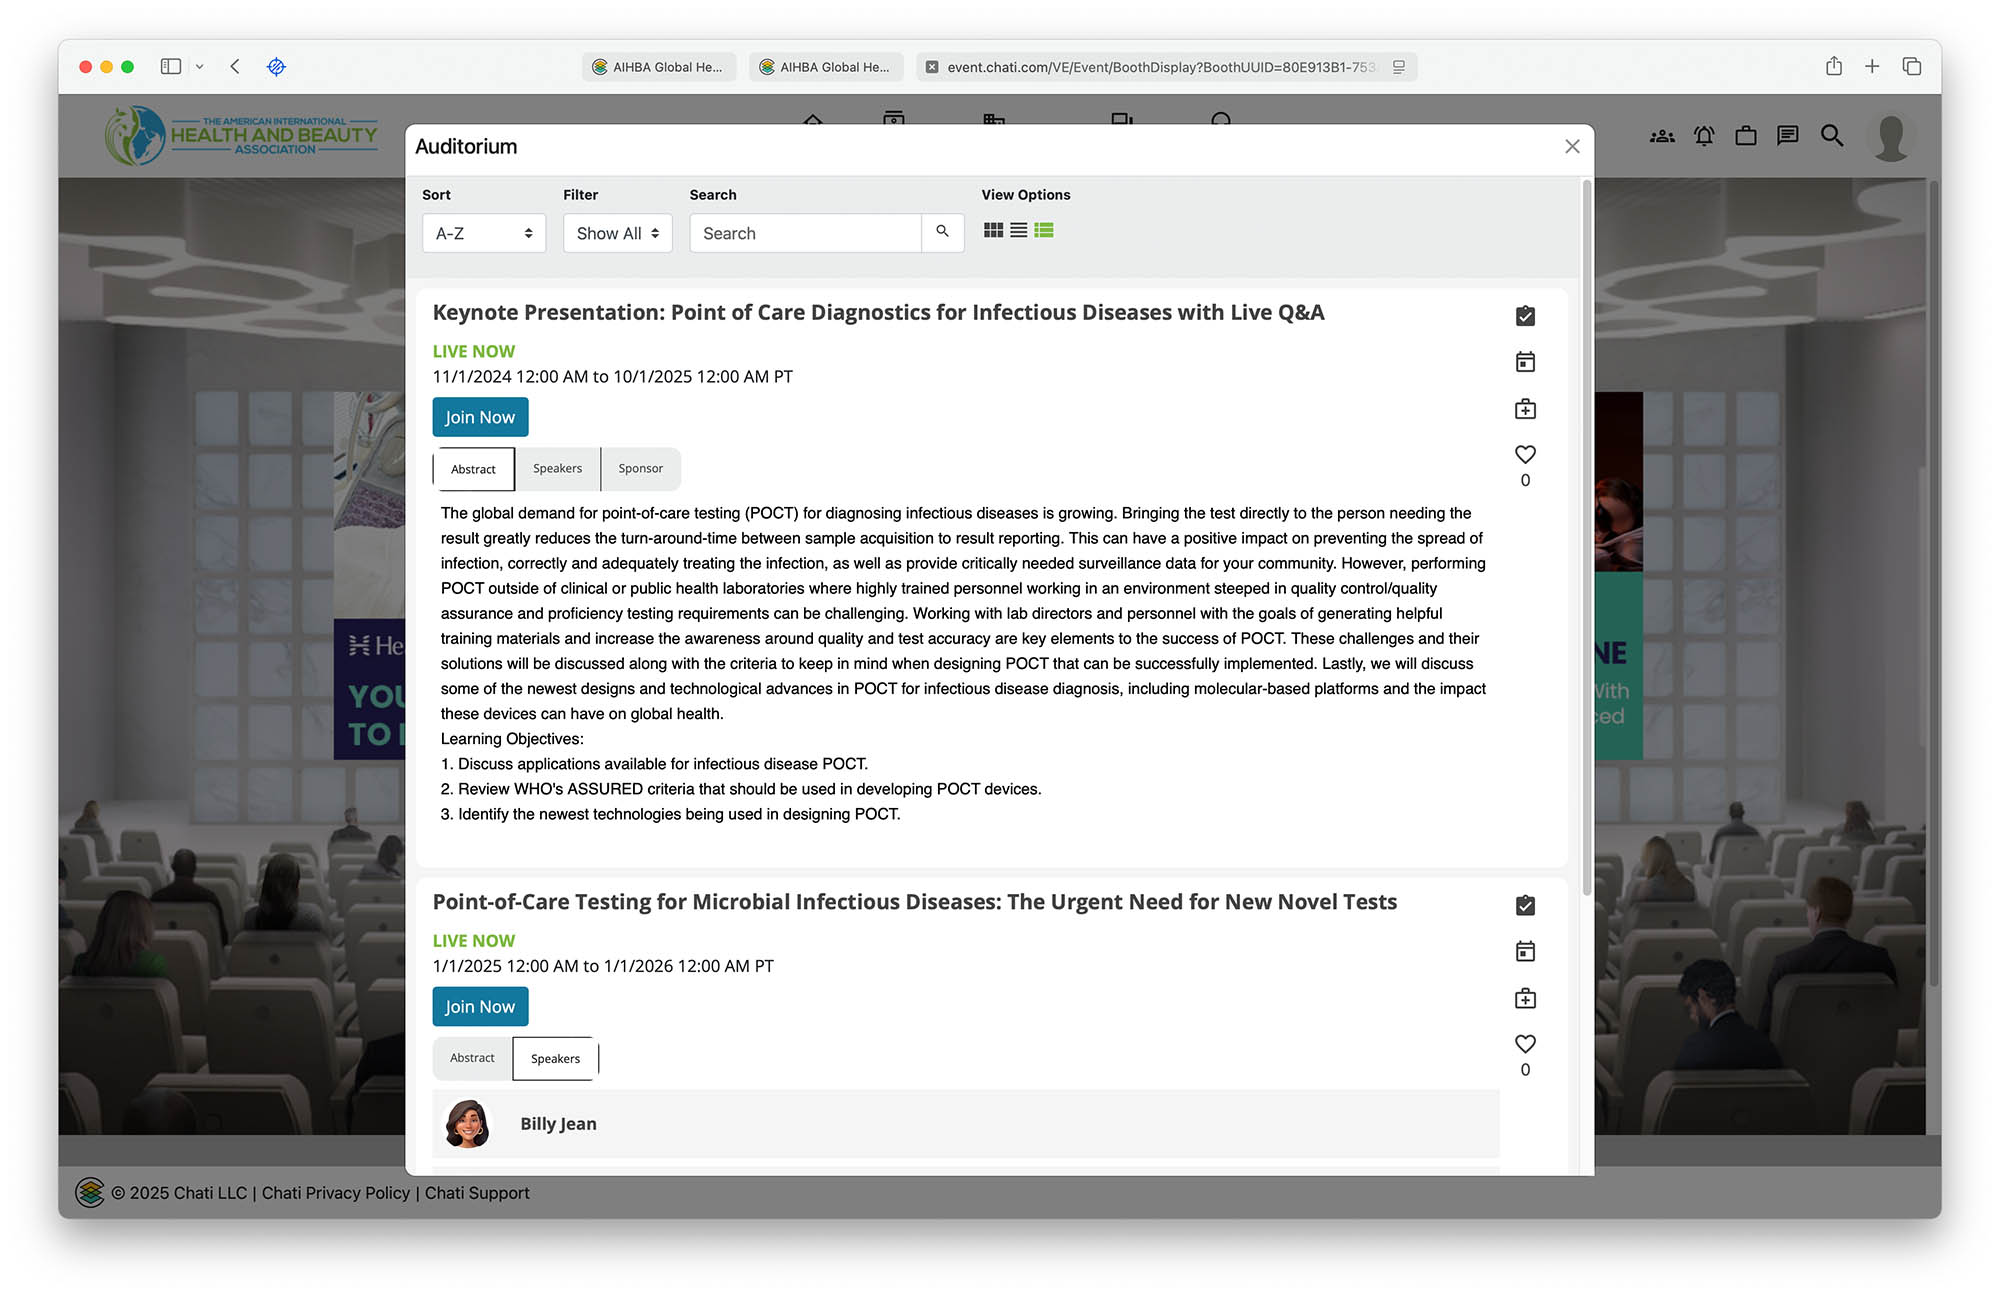Click the Auditorium vertical scrollbar
The image size is (2000, 1296).
(x=1586, y=540)
